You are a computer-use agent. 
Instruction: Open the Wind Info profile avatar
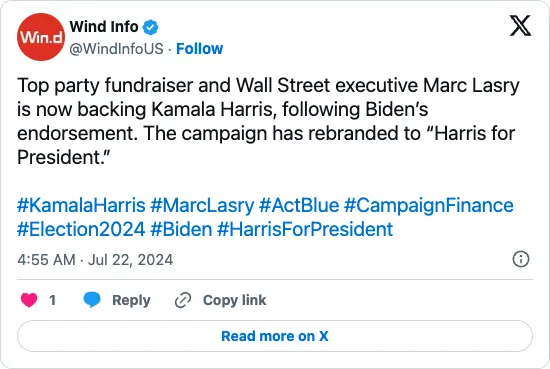tap(41, 37)
